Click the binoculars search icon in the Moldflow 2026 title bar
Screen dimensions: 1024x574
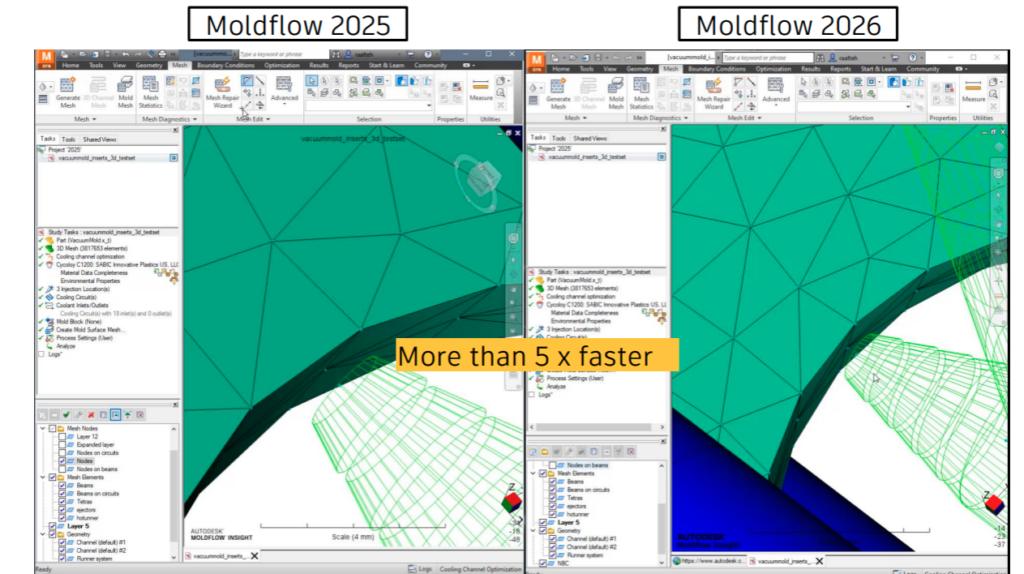pyautogui.click(x=820, y=57)
